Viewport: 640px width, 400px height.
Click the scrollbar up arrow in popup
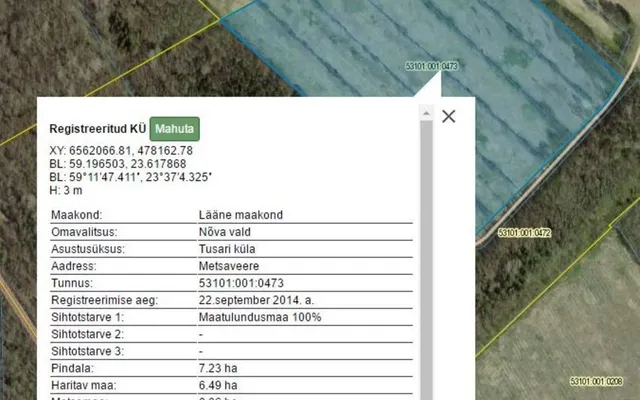(426, 113)
